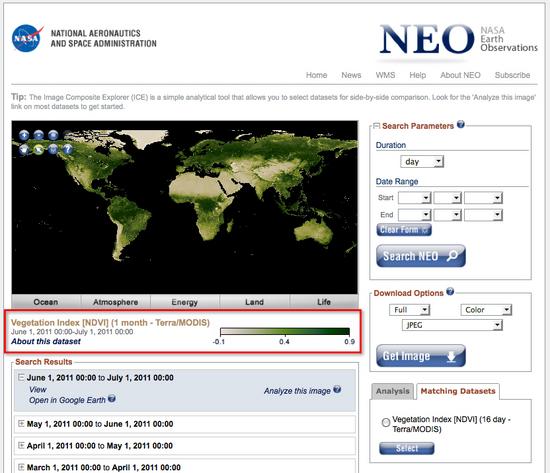The image size is (550, 473).
Task: Open the Subscribe navigation link
Action: tap(512, 75)
